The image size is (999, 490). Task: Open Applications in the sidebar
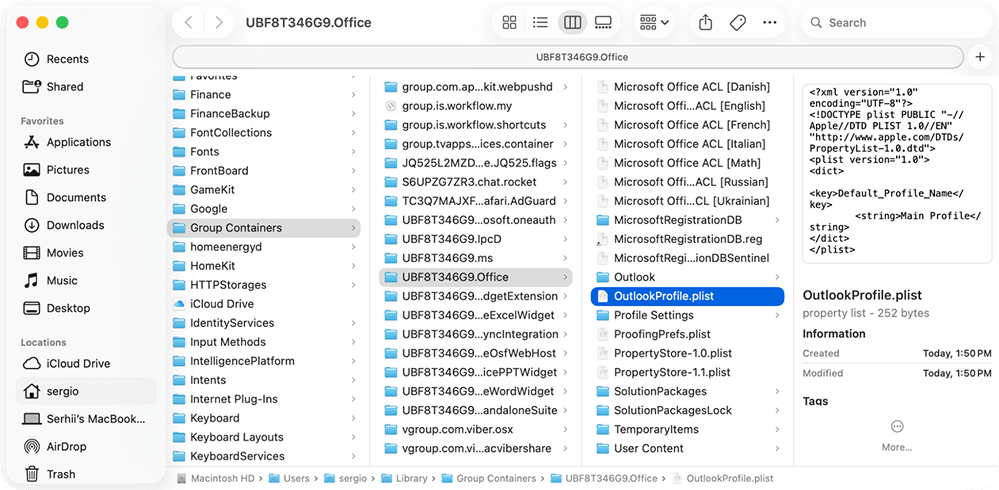click(86, 142)
